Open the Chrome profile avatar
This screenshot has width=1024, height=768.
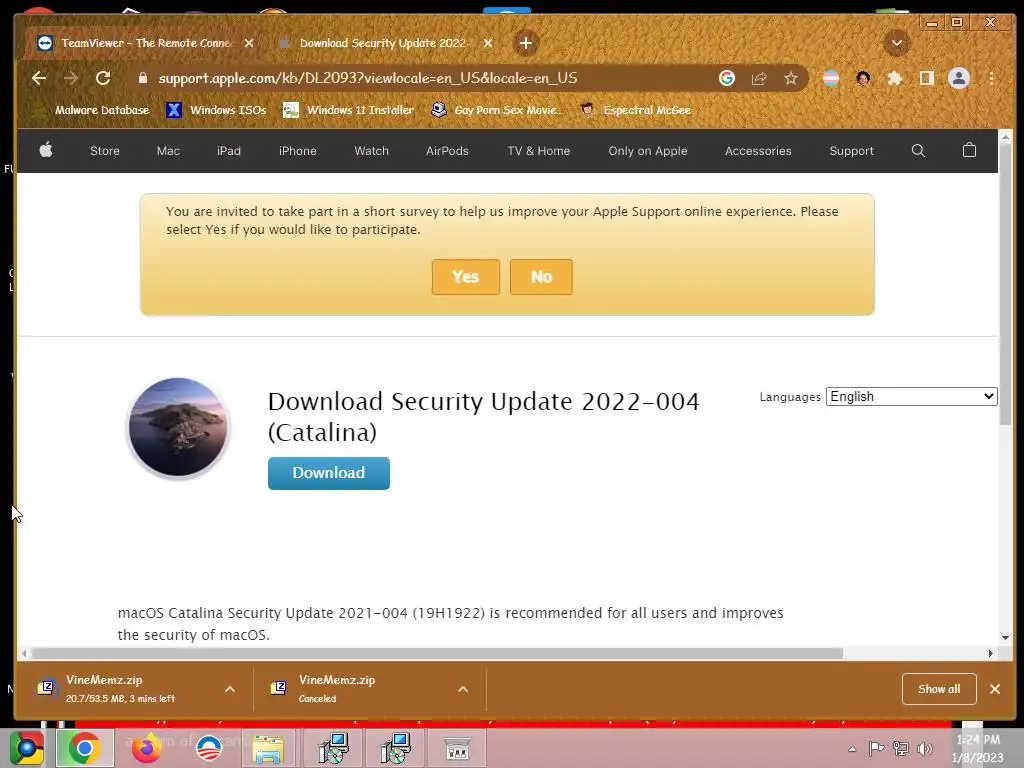(959, 78)
